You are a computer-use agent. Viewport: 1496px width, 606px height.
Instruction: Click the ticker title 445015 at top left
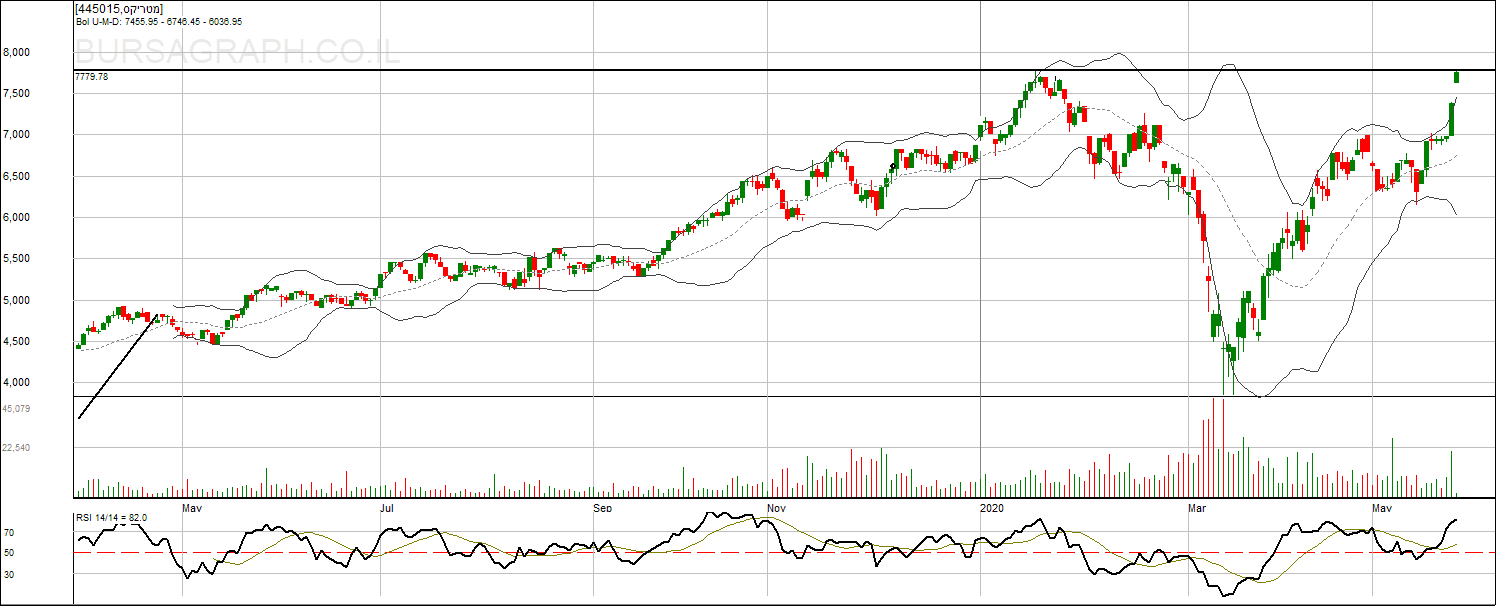pos(119,9)
